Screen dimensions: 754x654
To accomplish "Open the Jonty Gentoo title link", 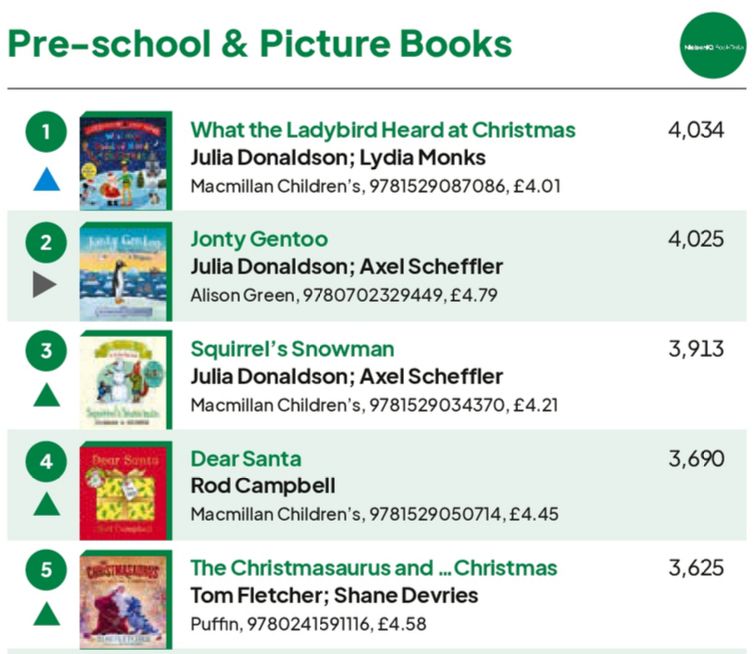I will 259,239.
